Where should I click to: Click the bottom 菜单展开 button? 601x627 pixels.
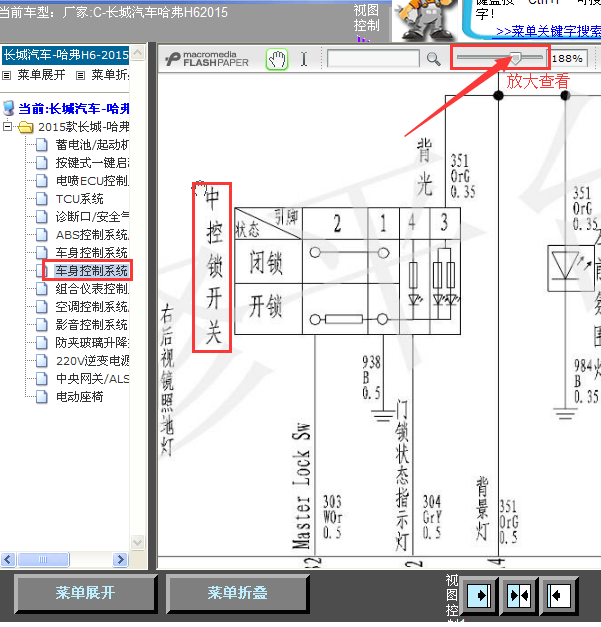tap(85, 593)
